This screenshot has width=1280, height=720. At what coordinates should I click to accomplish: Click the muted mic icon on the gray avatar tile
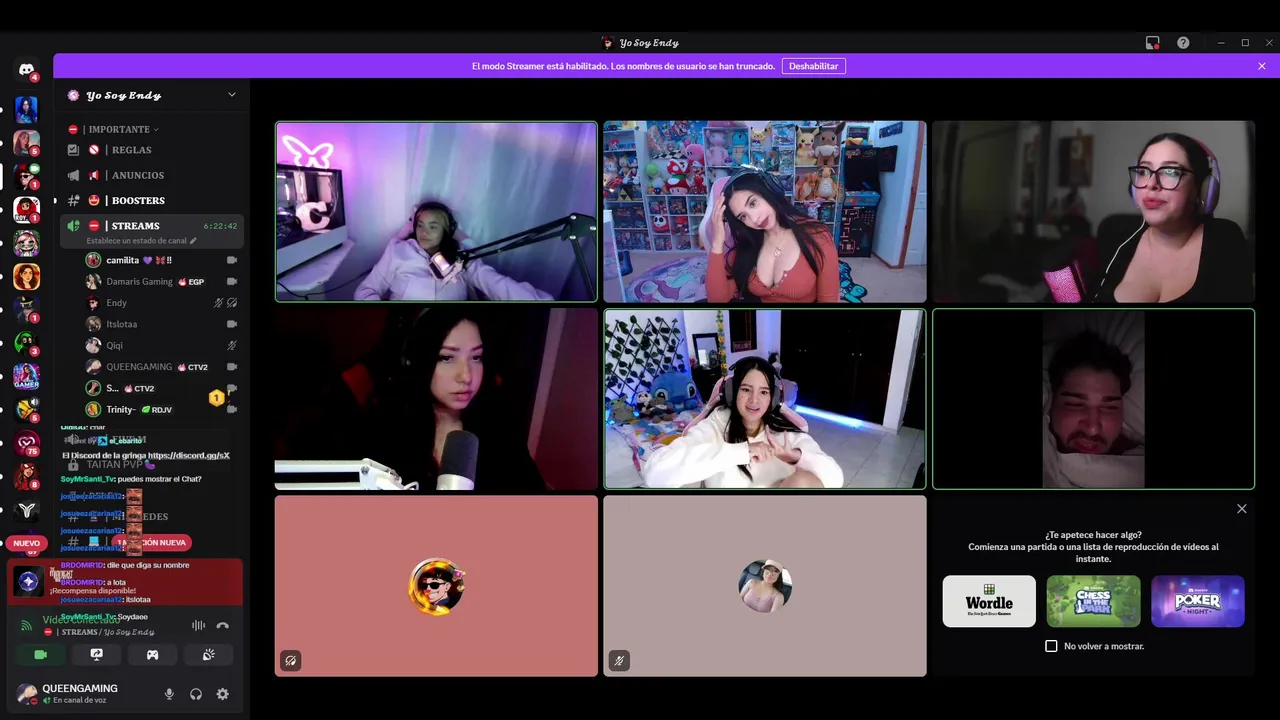point(619,660)
